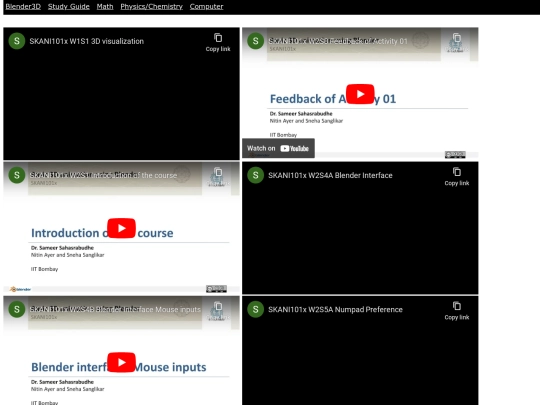
Task: Copy link of Feedback of Activity 01 video
Action: click(457, 42)
